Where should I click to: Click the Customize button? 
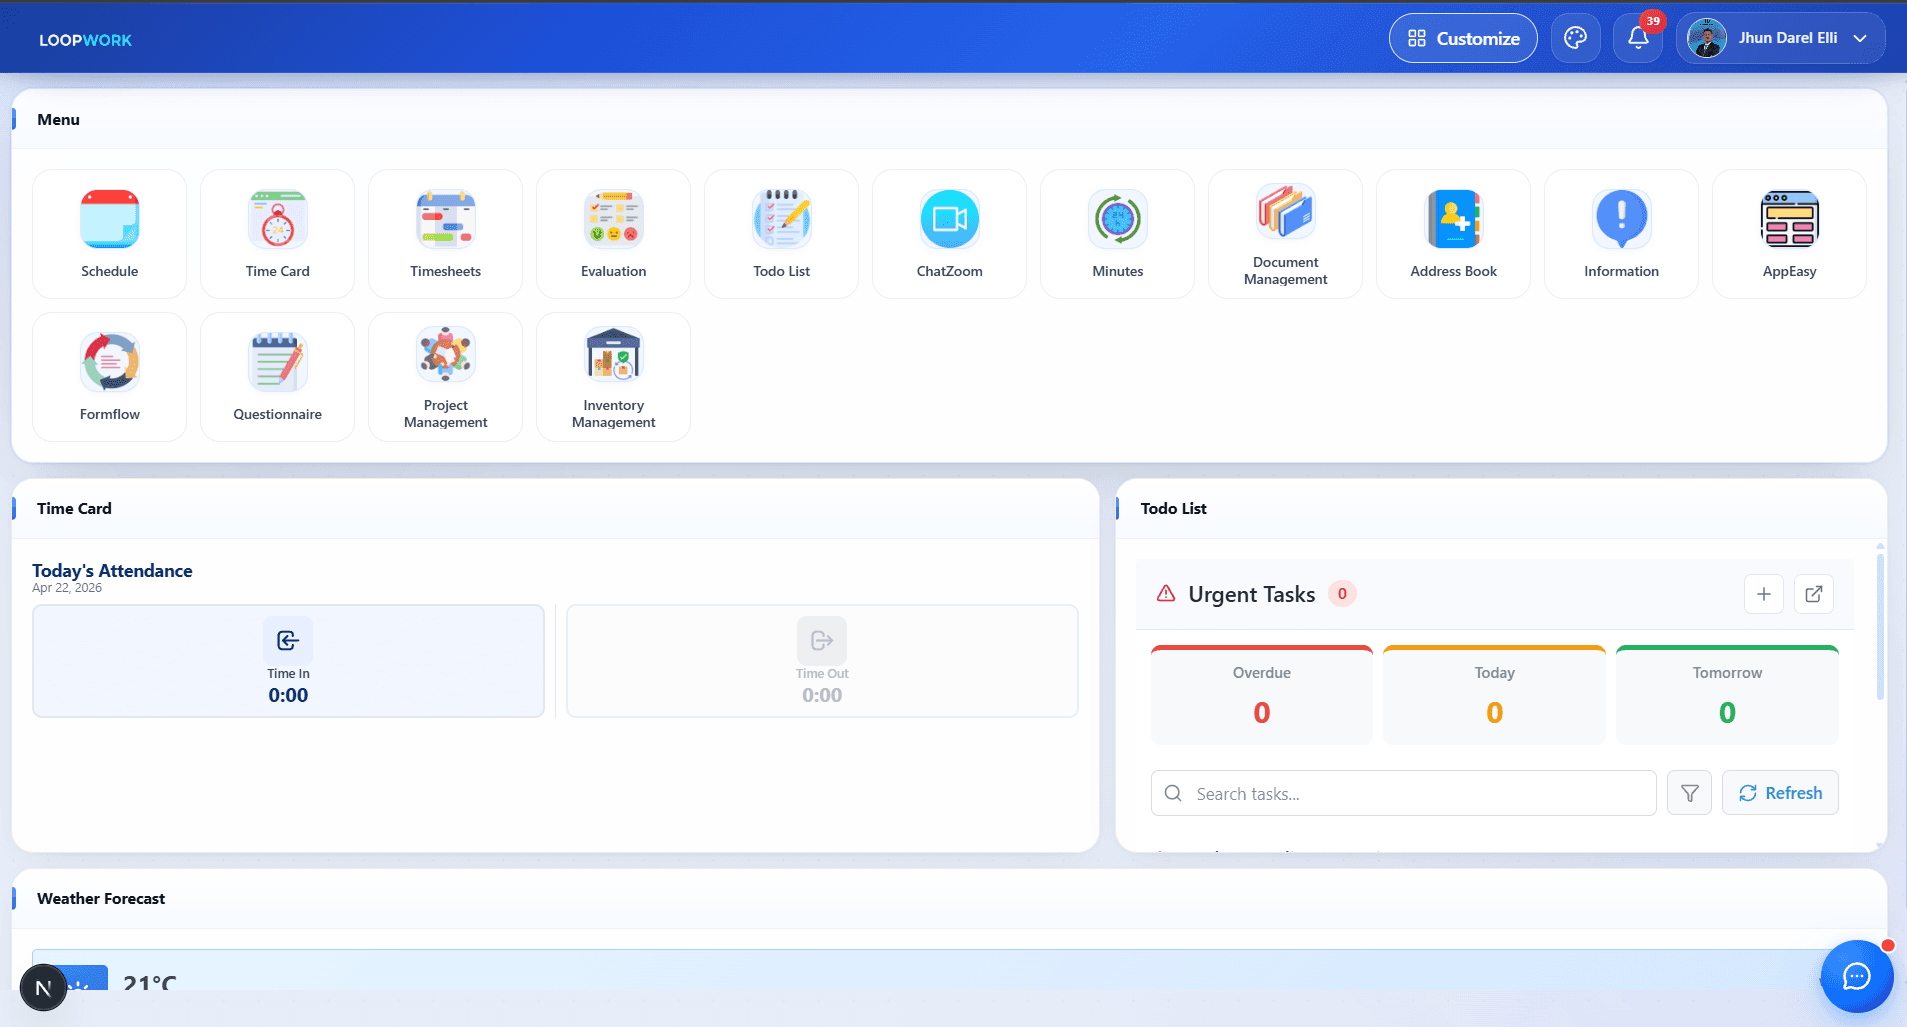tap(1463, 38)
